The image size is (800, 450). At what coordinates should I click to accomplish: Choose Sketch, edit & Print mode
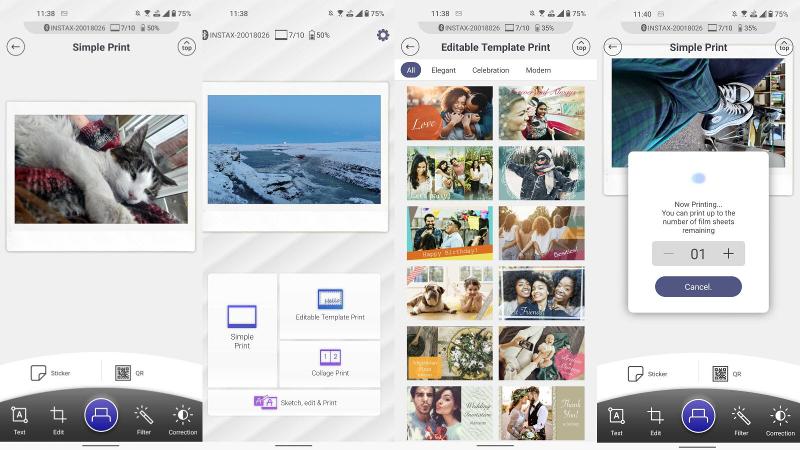294,403
